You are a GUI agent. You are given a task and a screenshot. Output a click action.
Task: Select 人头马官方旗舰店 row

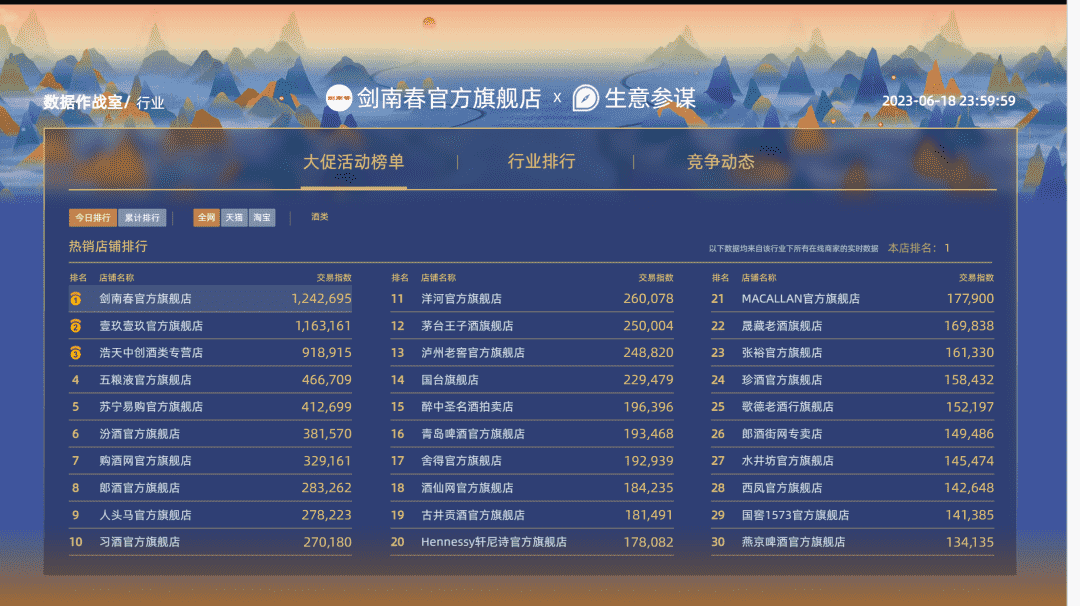tap(210, 515)
